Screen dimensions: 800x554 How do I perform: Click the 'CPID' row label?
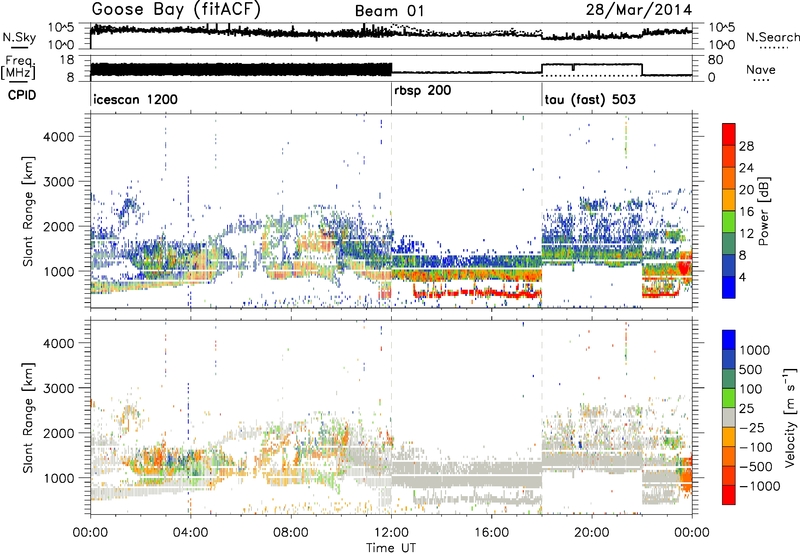[x=22, y=95]
